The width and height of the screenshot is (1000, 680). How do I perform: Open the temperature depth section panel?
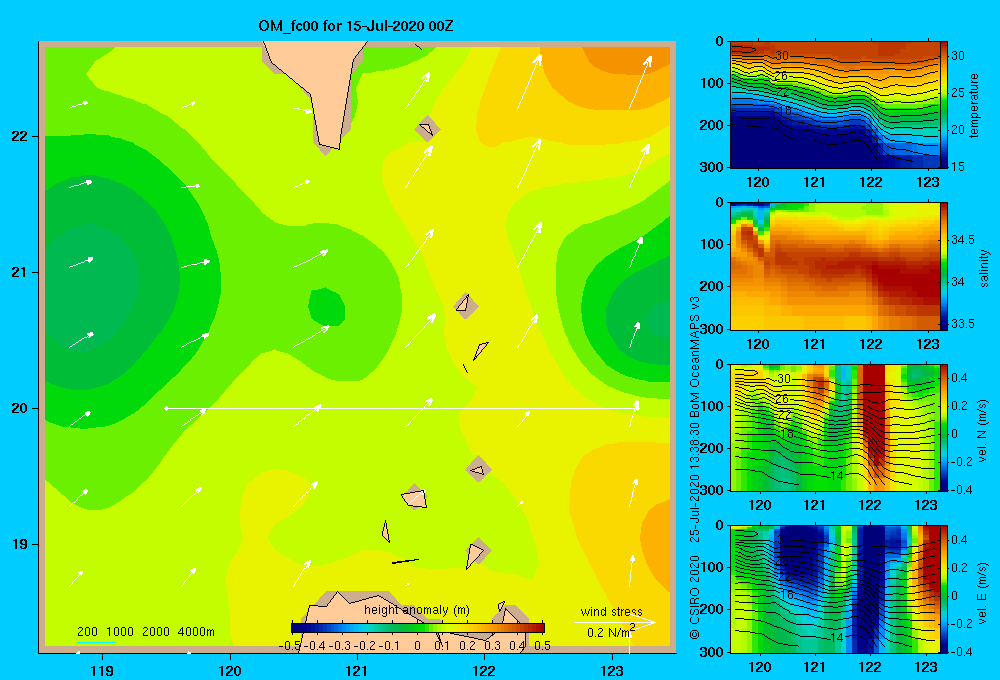coord(835,105)
